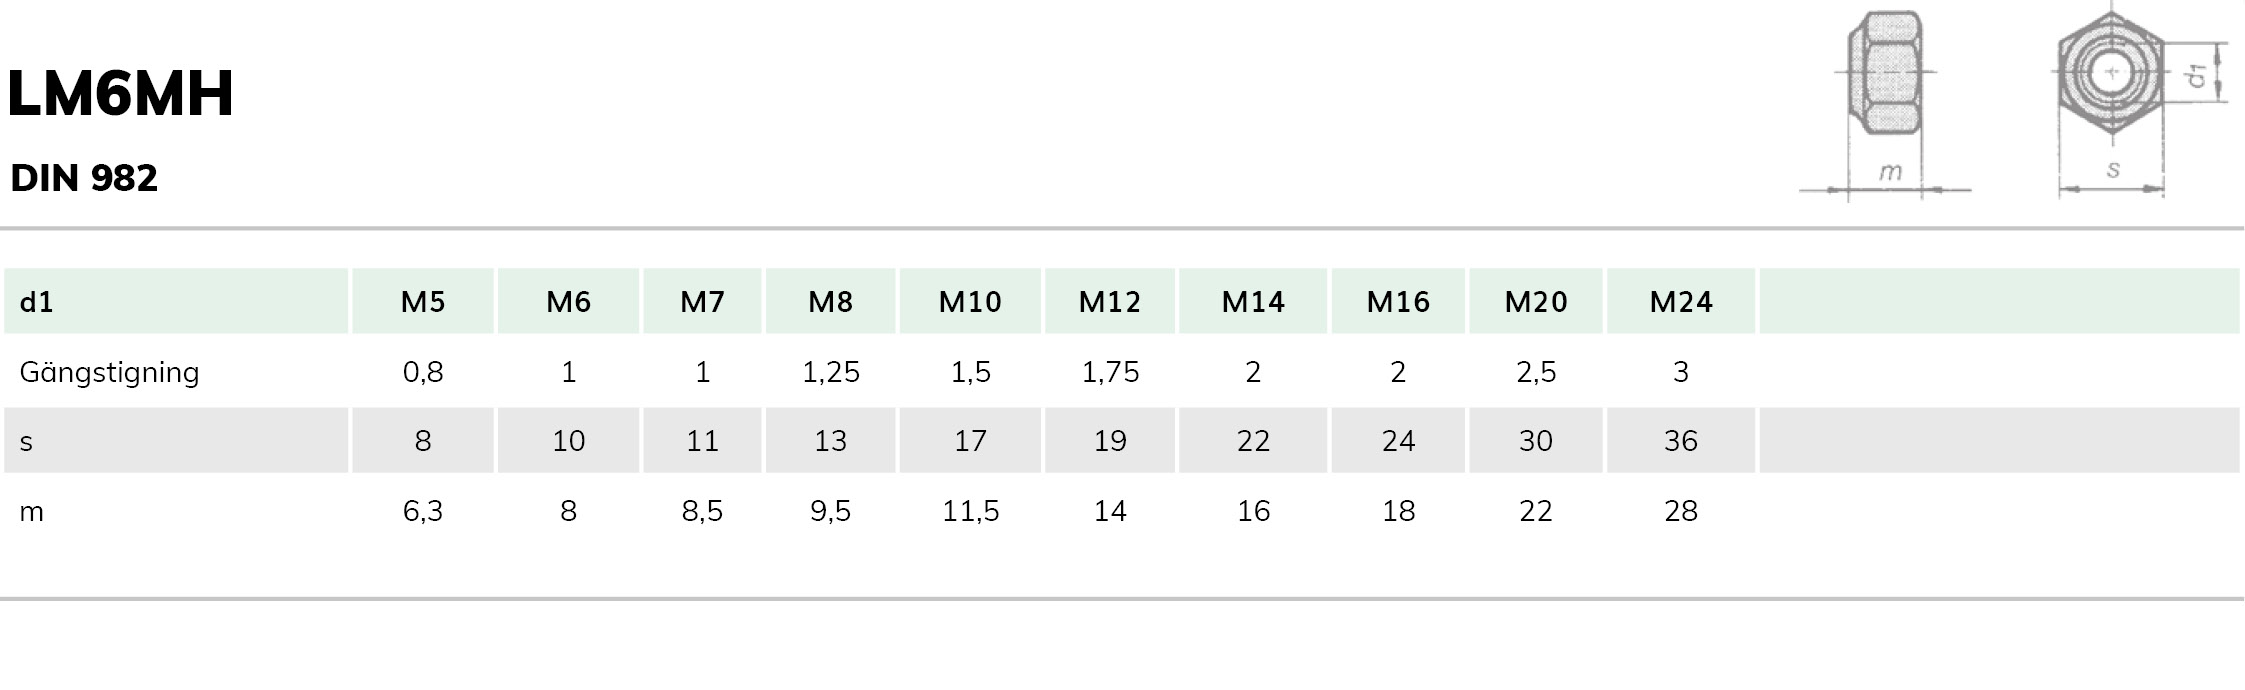Select the m row label
The height and width of the screenshot is (690, 2245).
click(x=32, y=512)
